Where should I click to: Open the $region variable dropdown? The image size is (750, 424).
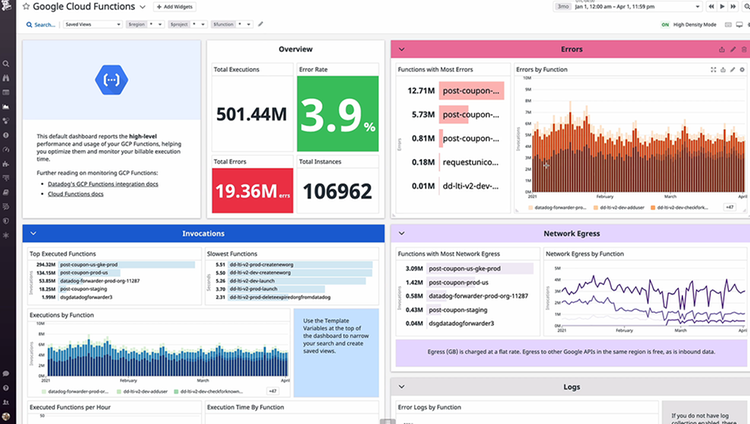click(145, 24)
